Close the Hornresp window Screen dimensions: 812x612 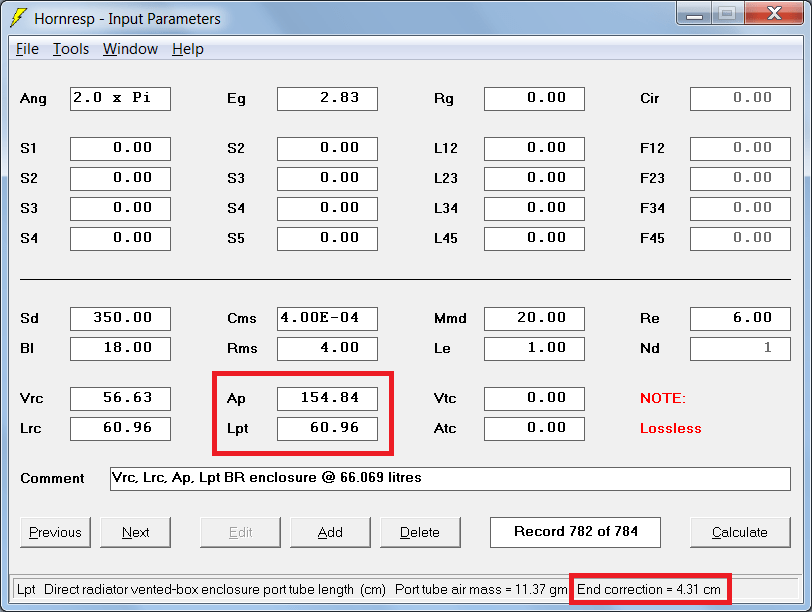point(774,14)
